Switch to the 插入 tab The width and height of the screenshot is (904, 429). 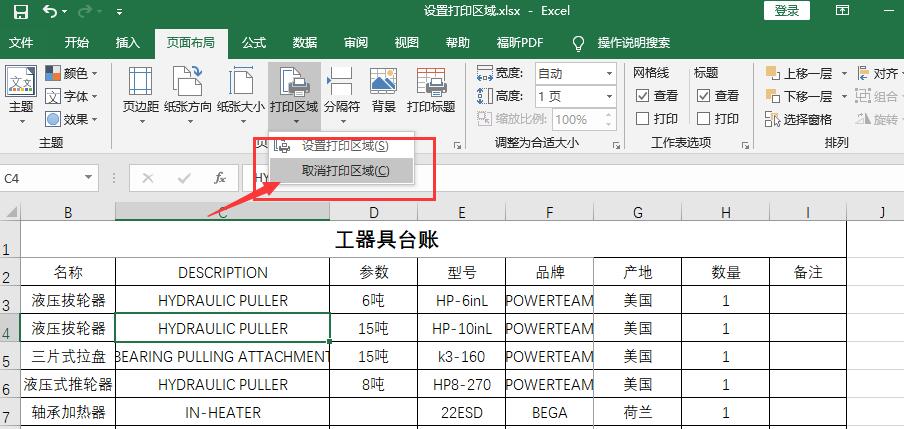click(x=127, y=43)
